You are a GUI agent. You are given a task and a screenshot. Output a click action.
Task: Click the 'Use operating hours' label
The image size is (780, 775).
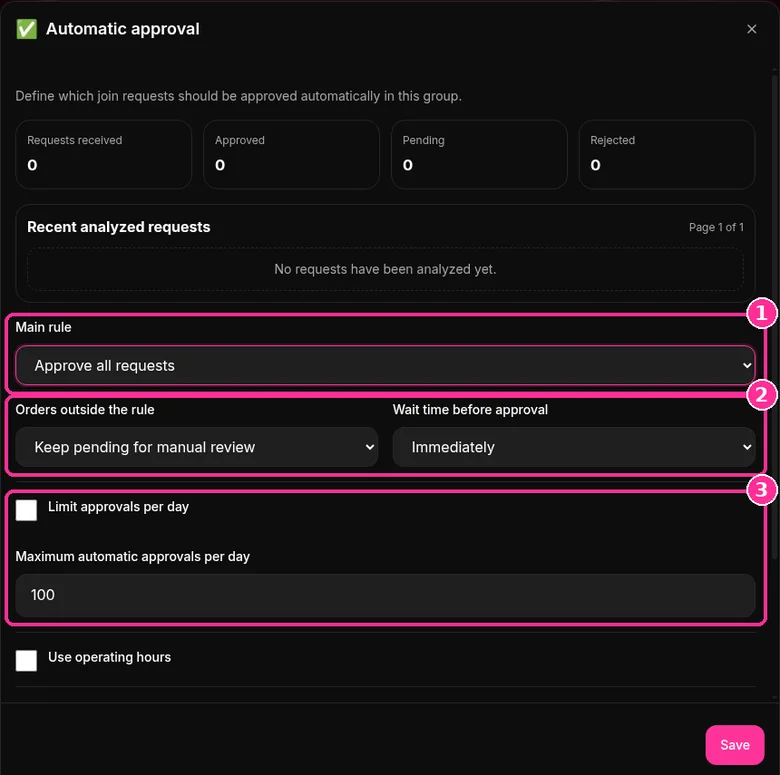click(109, 657)
